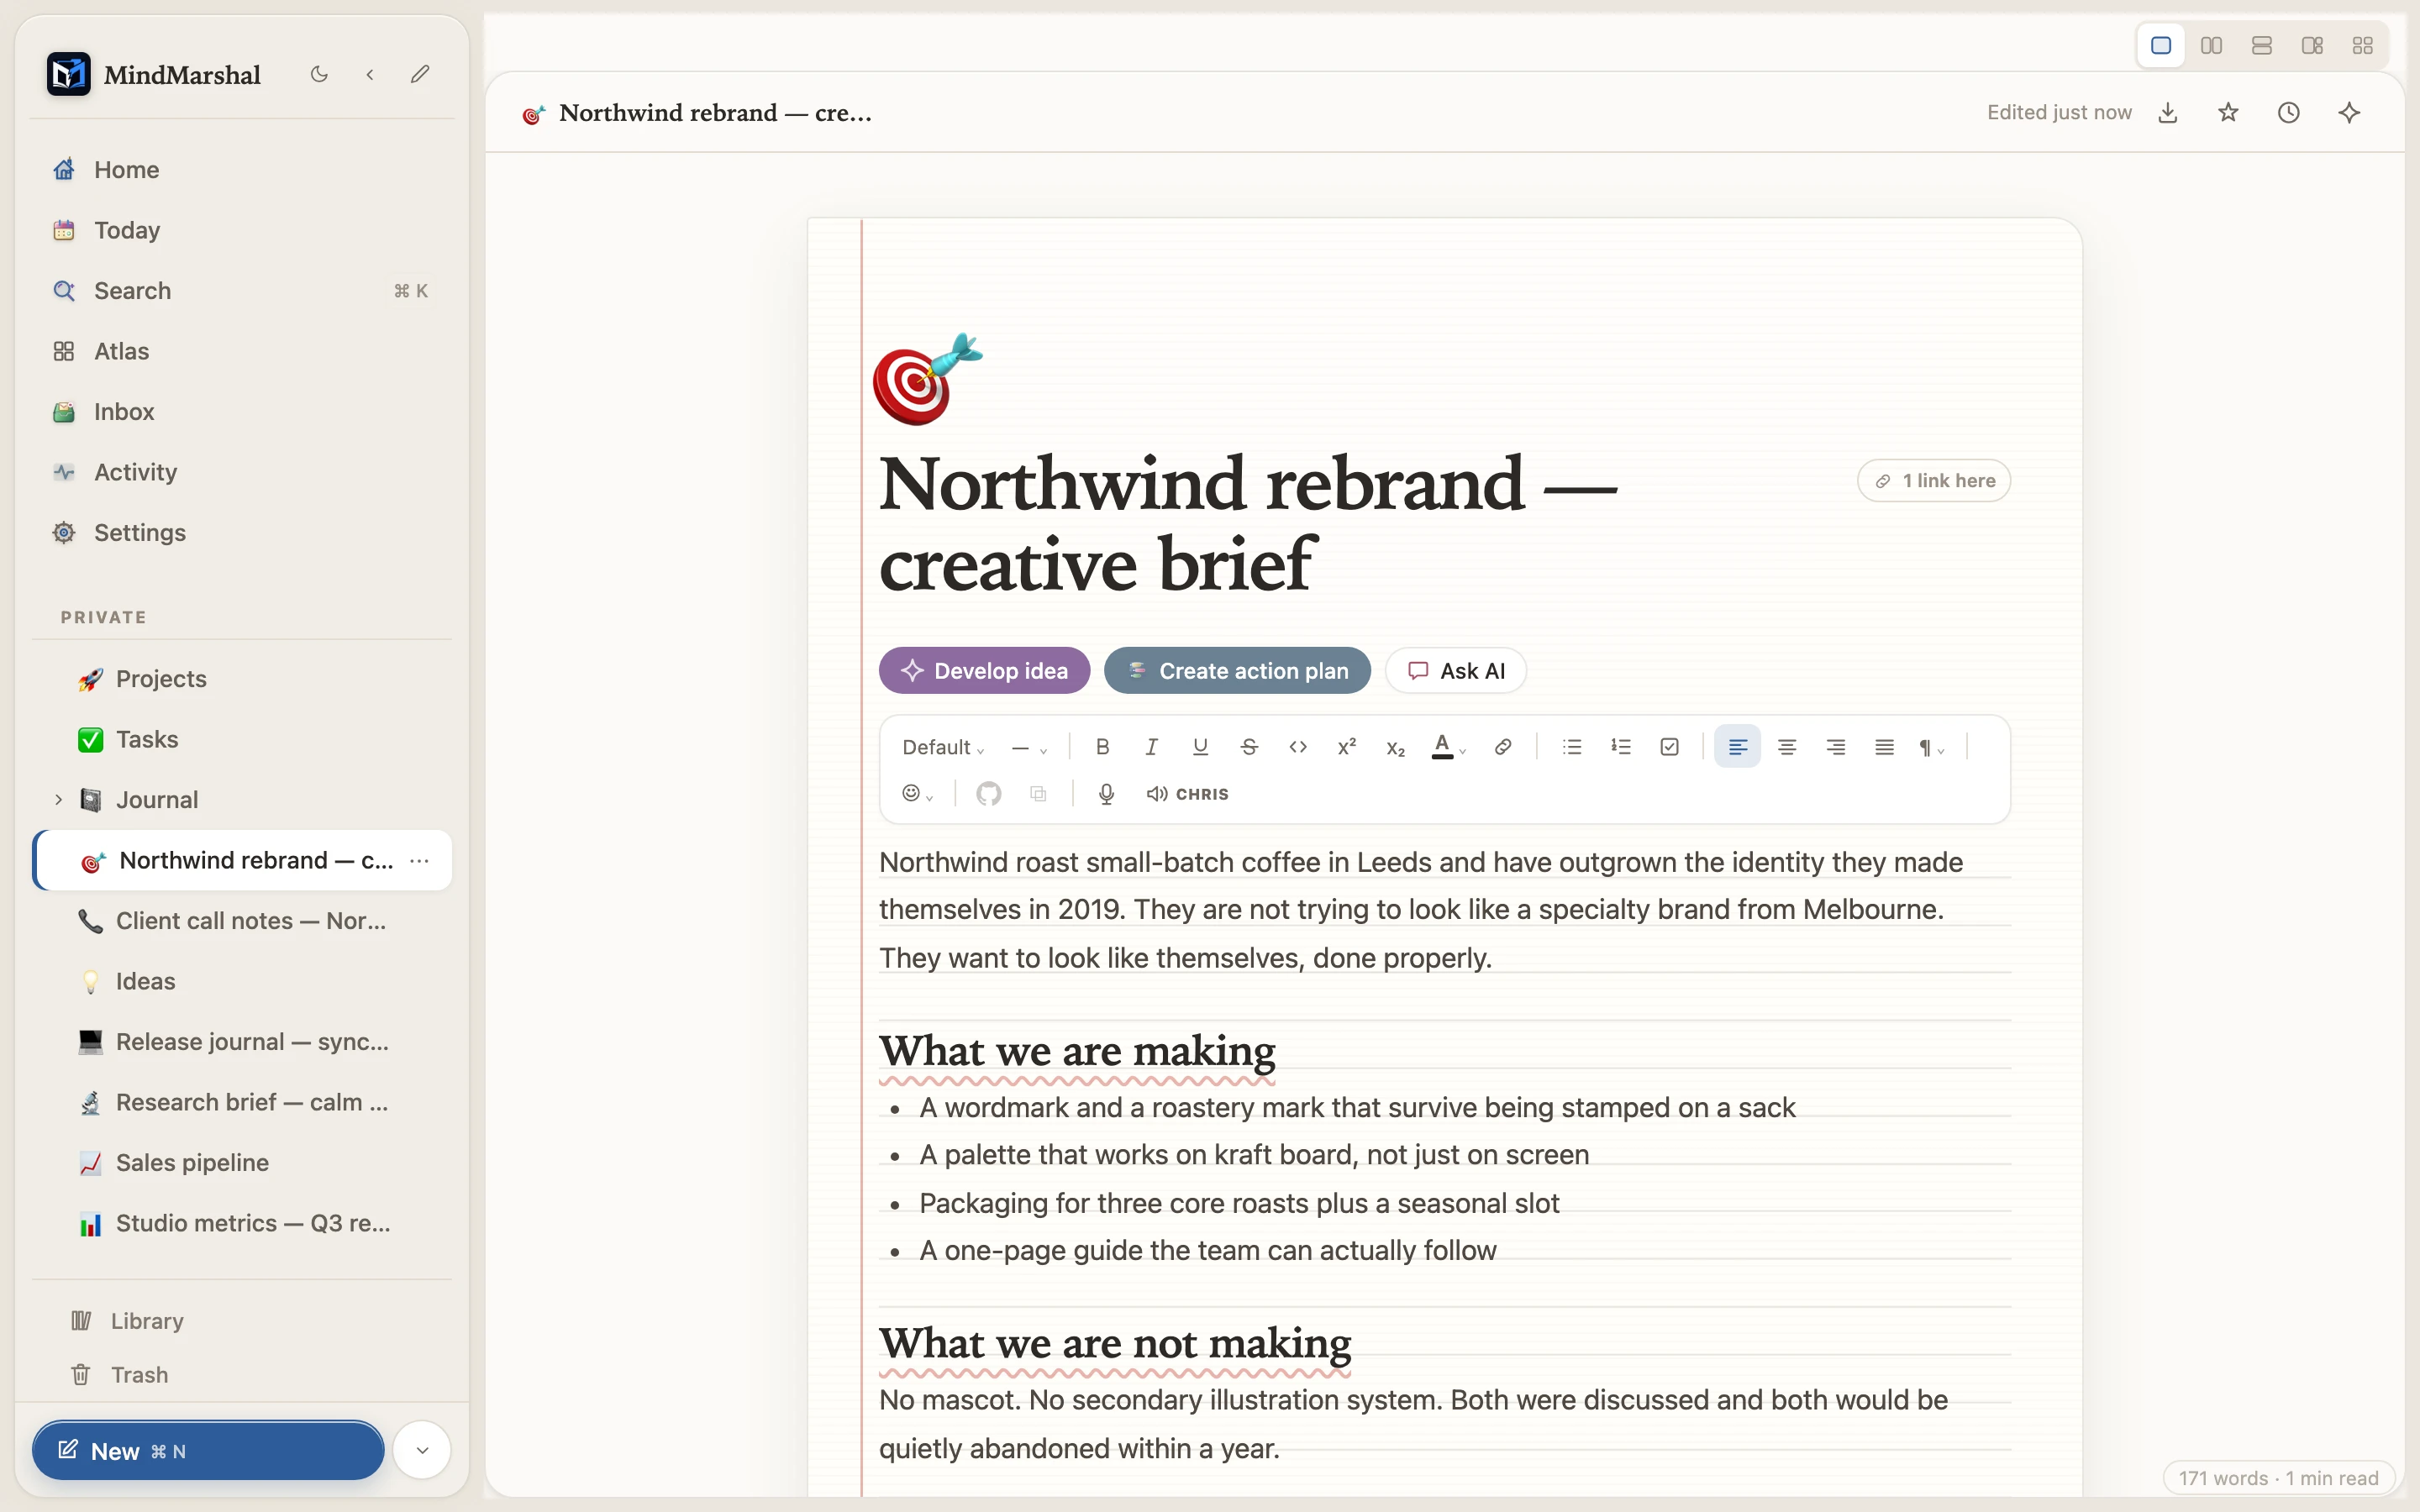
Task: Open the divider line style dropdown
Action: [x=1029, y=748]
